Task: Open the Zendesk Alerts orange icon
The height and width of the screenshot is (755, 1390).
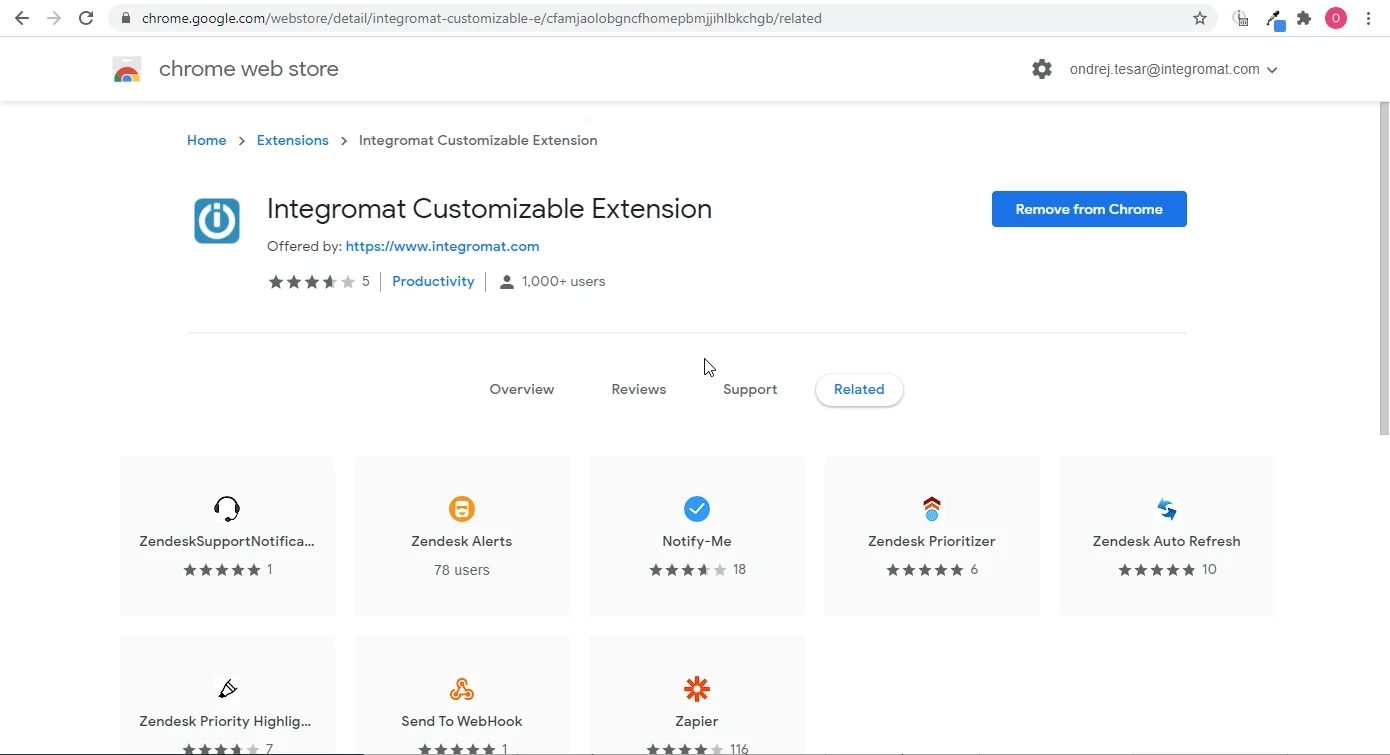Action: 462,509
